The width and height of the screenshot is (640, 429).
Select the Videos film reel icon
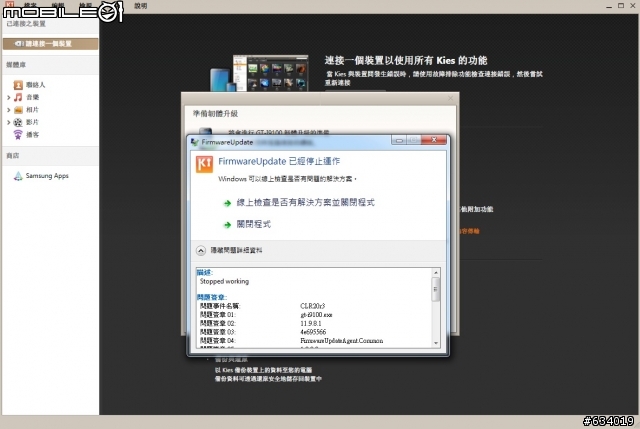coord(18,122)
